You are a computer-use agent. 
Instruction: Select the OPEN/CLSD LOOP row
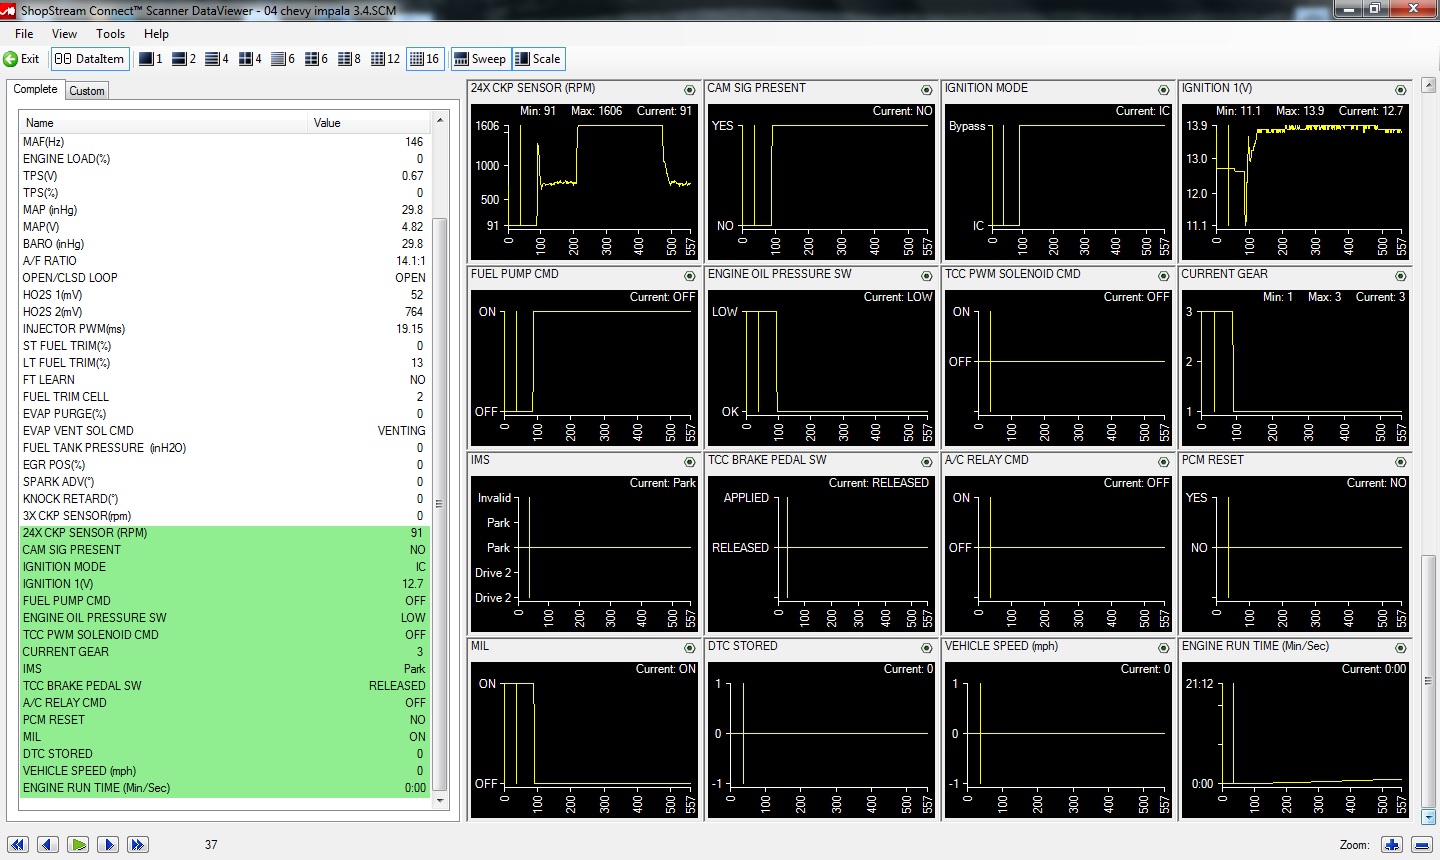tap(225, 278)
